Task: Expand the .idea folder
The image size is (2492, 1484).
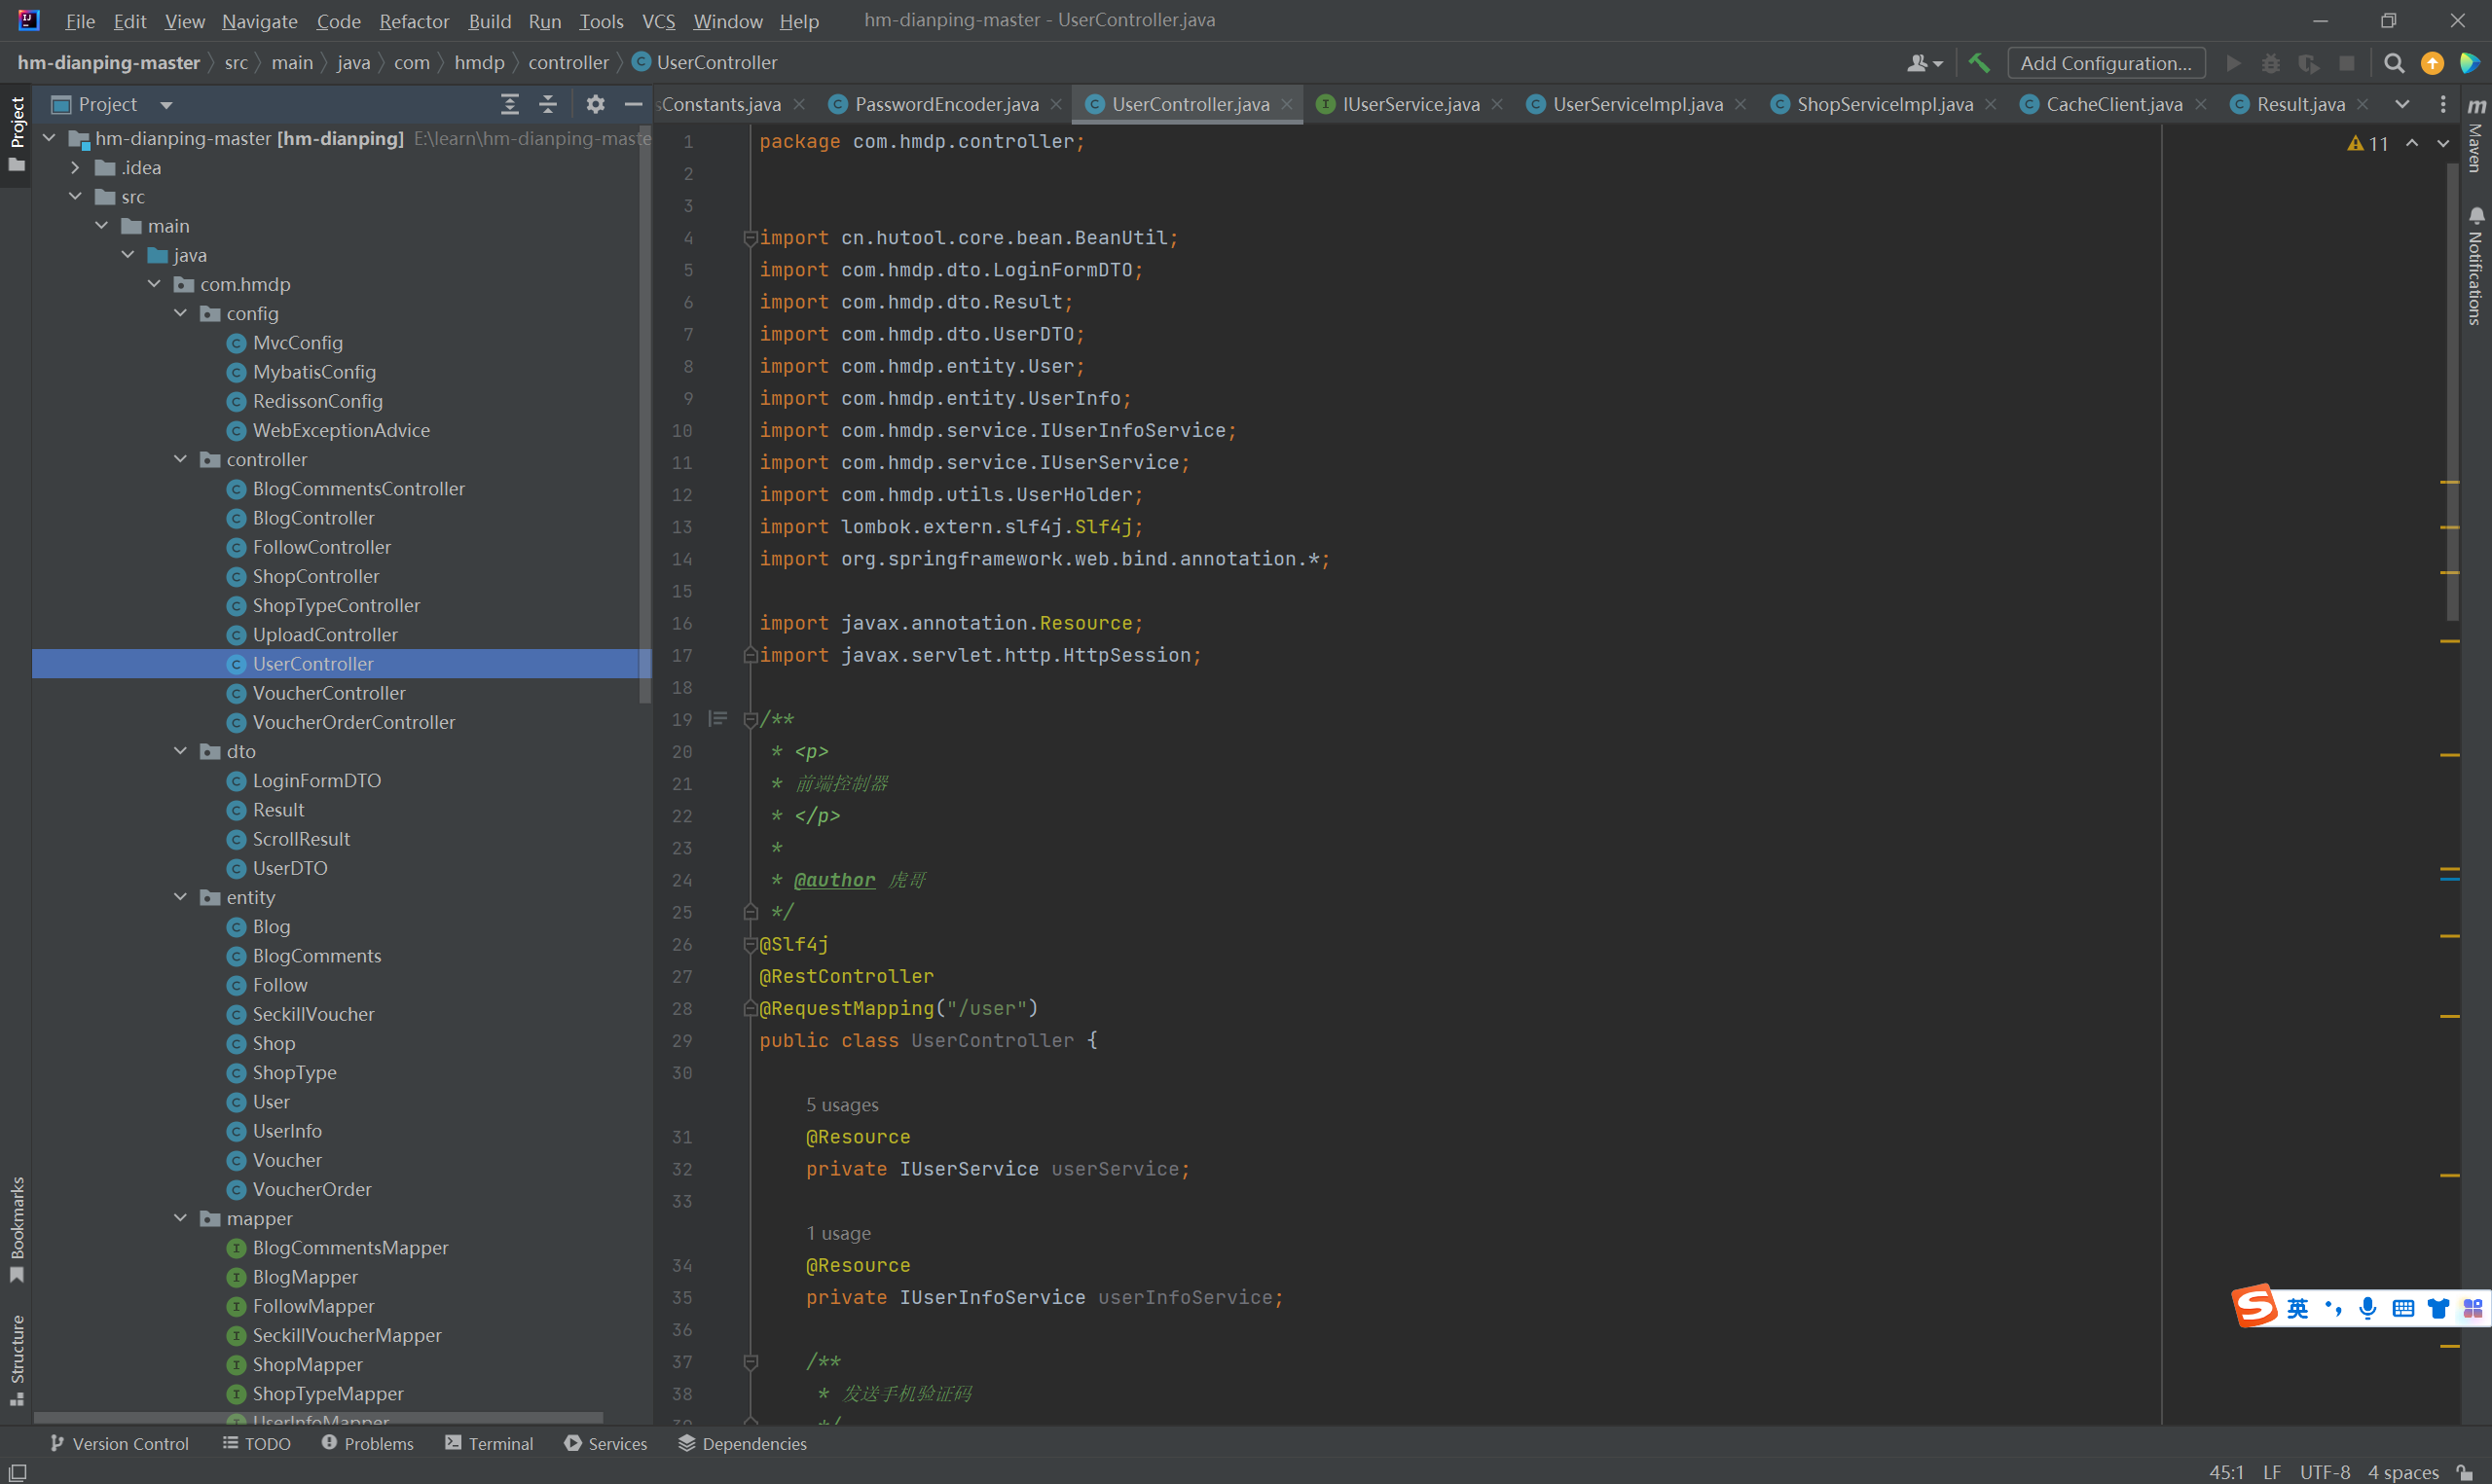Action: click(x=75, y=168)
